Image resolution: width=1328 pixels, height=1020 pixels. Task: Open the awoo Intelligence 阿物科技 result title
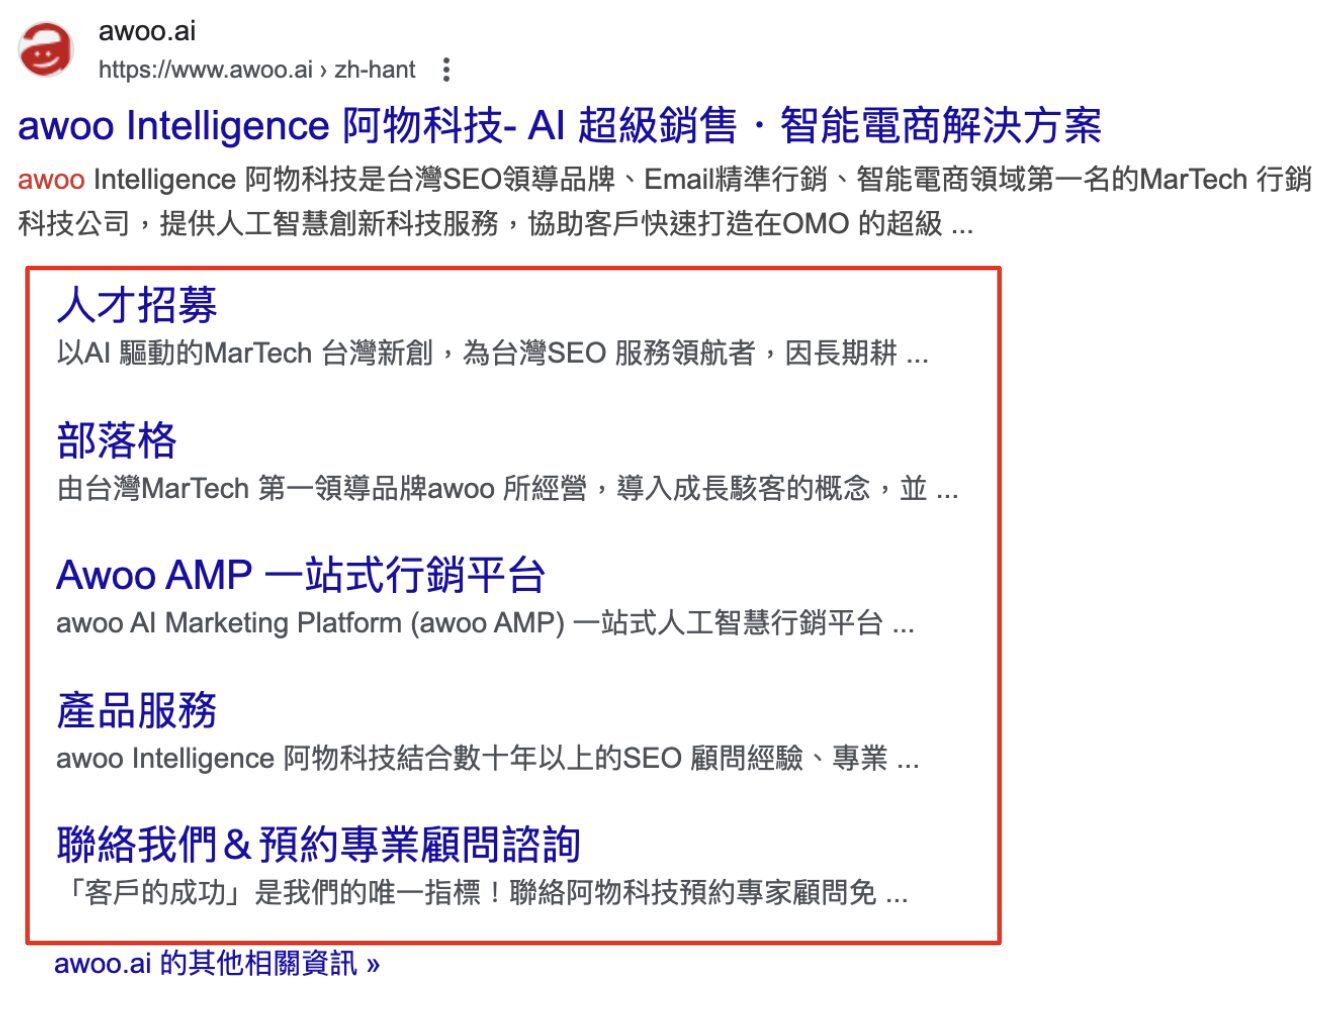559,126
